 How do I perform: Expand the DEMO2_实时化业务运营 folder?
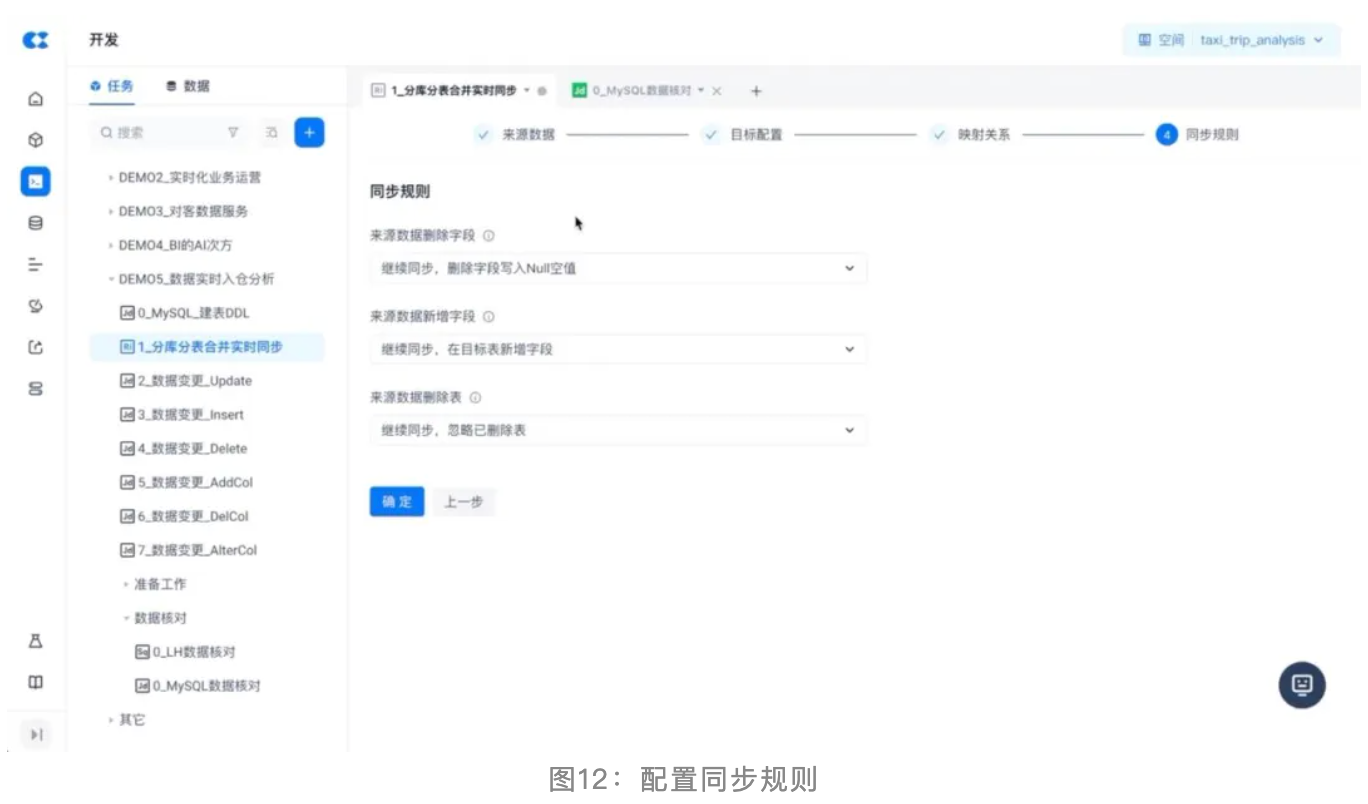click(189, 178)
